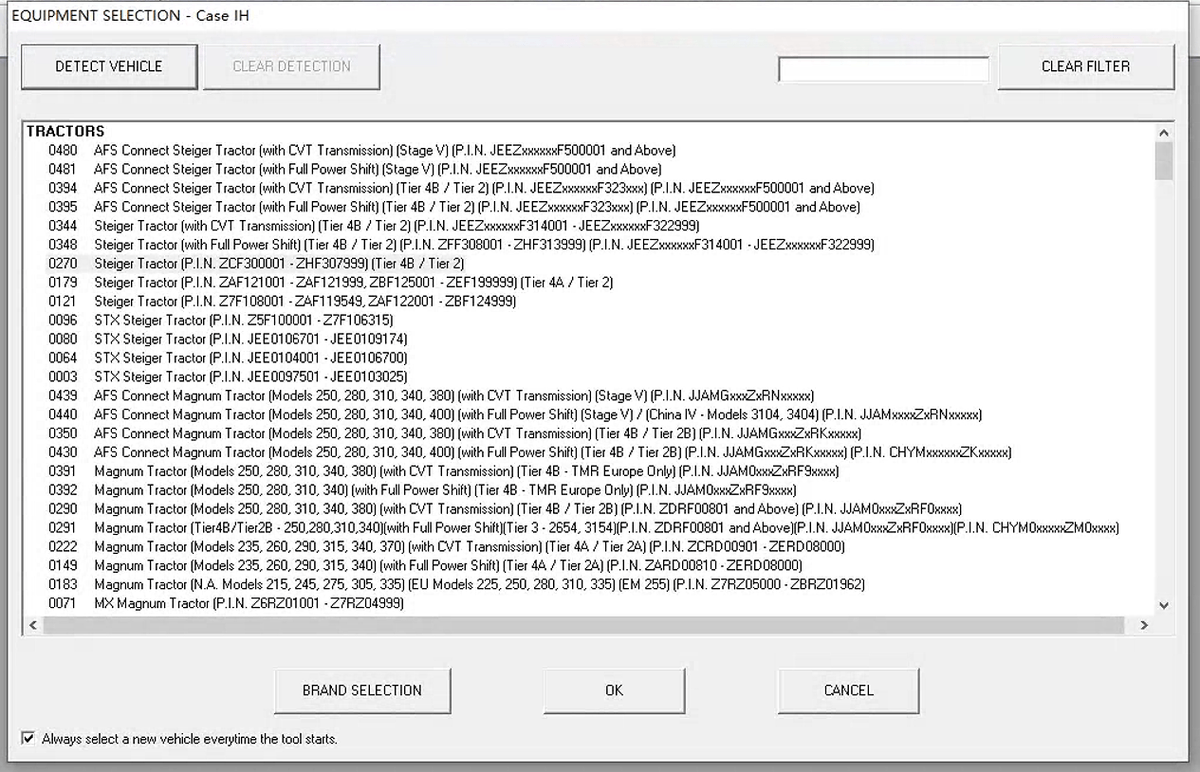
Task: Click into the filter text field
Action: (x=883, y=69)
